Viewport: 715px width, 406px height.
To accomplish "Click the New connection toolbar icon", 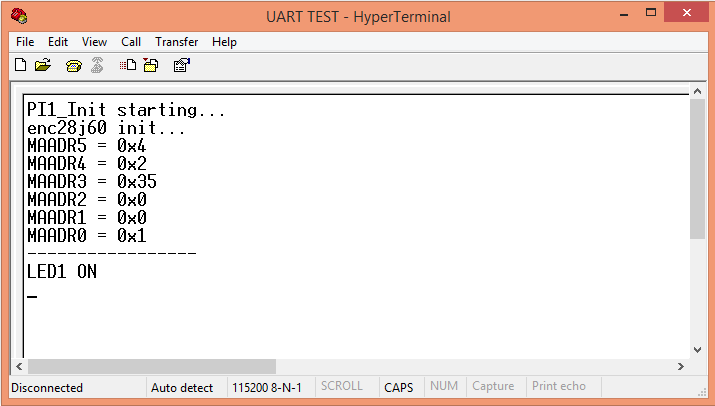I will coord(20,65).
